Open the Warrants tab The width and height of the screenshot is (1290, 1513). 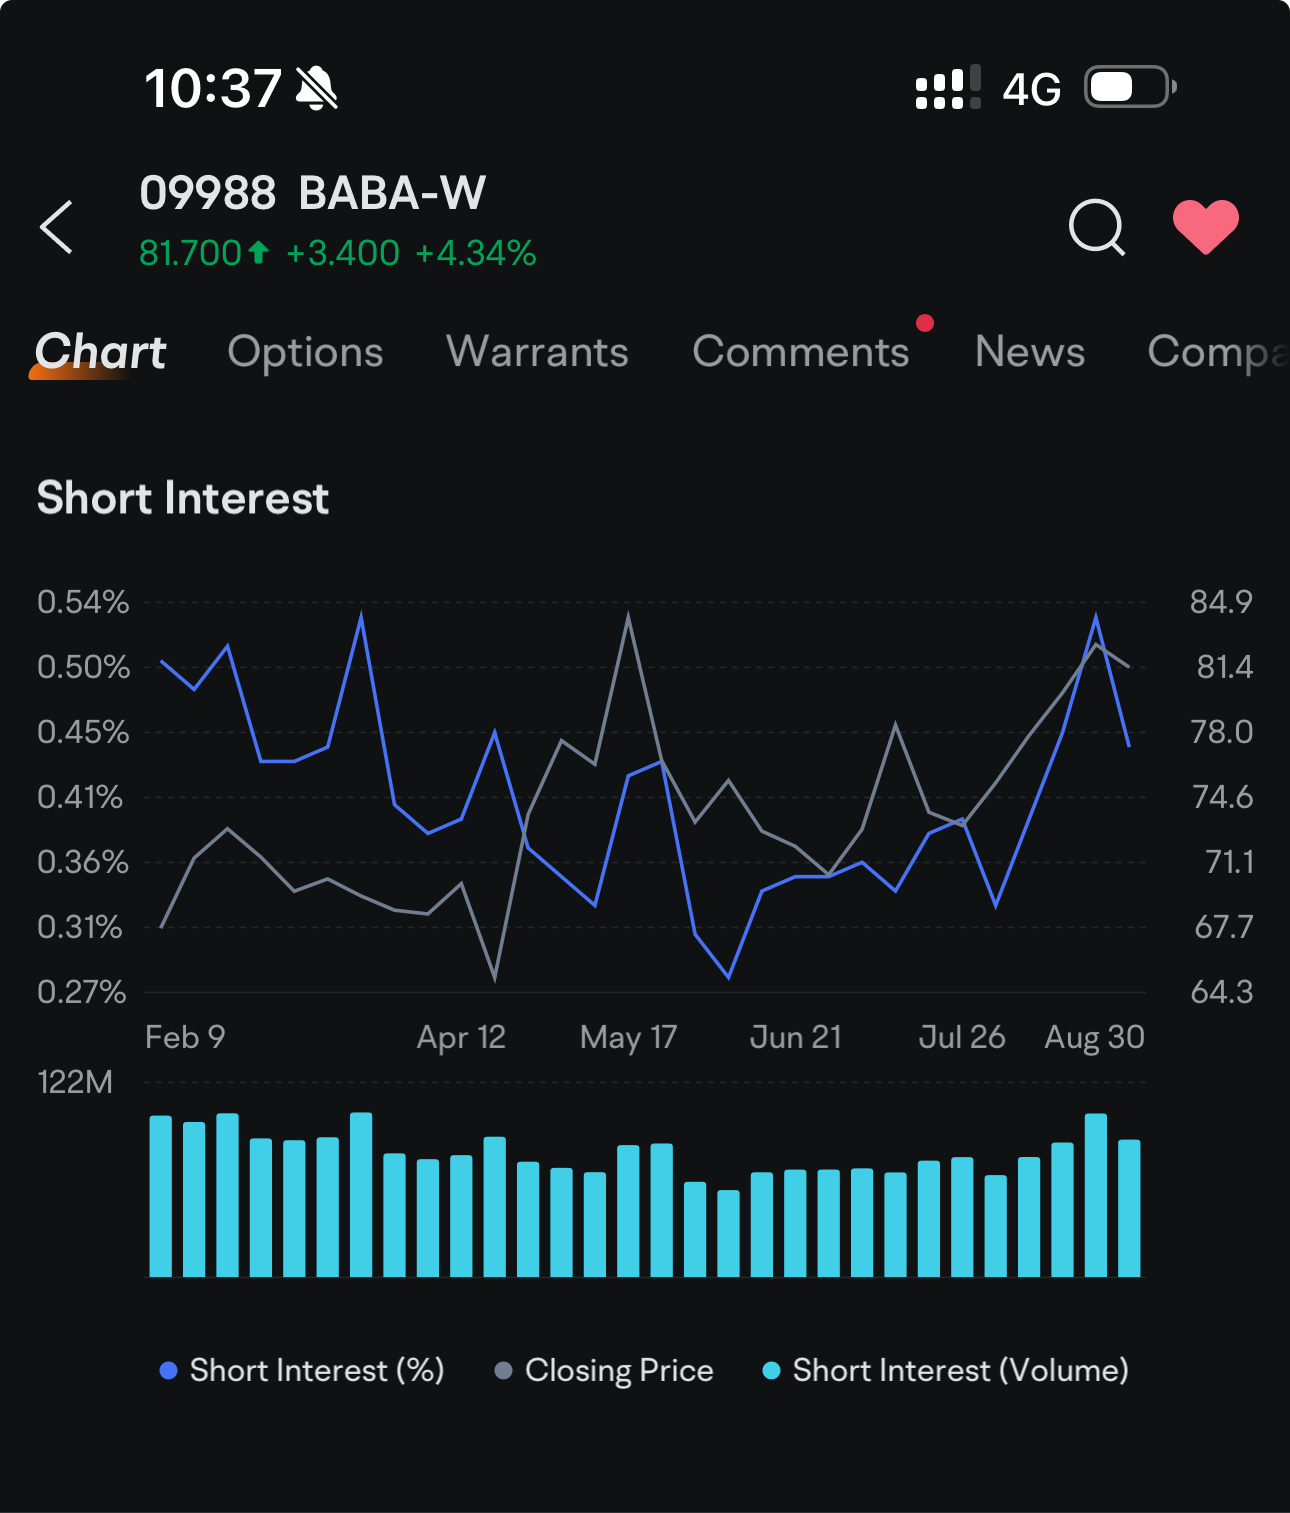tap(537, 352)
